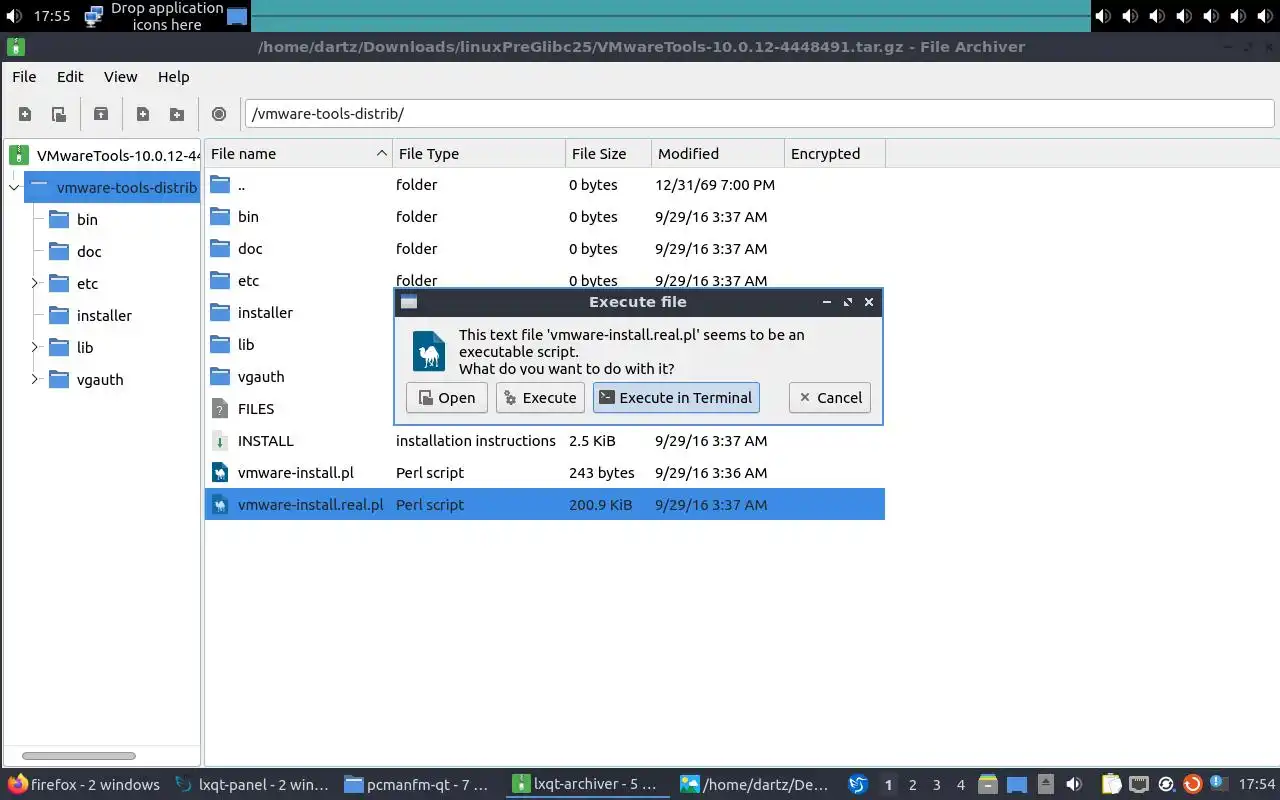Image resolution: width=1280 pixels, height=800 pixels.
Task: Click the File Archiver app icon in title bar
Action: pyautogui.click(x=16, y=46)
